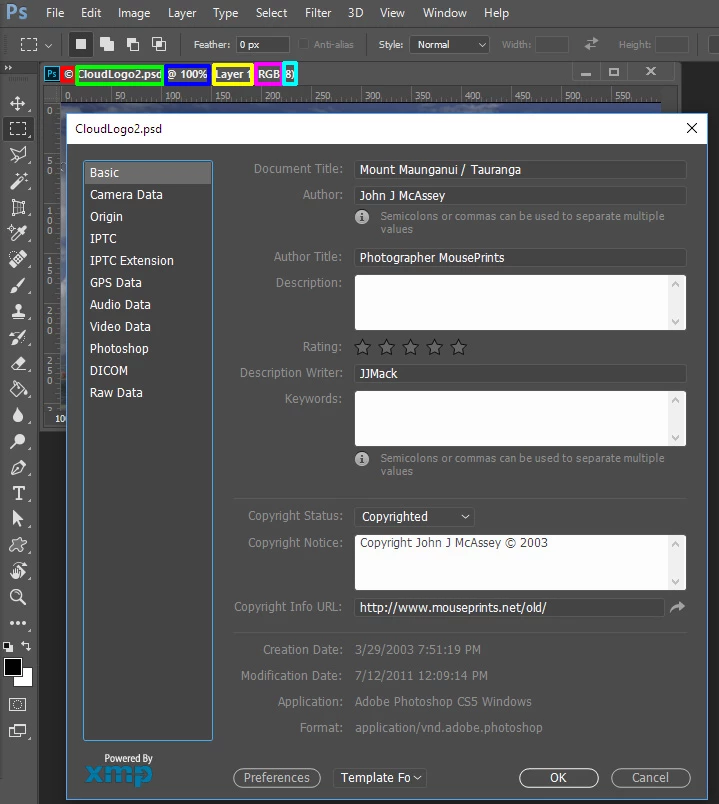Select the Eraser tool

pyautogui.click(x=18, y=364)
